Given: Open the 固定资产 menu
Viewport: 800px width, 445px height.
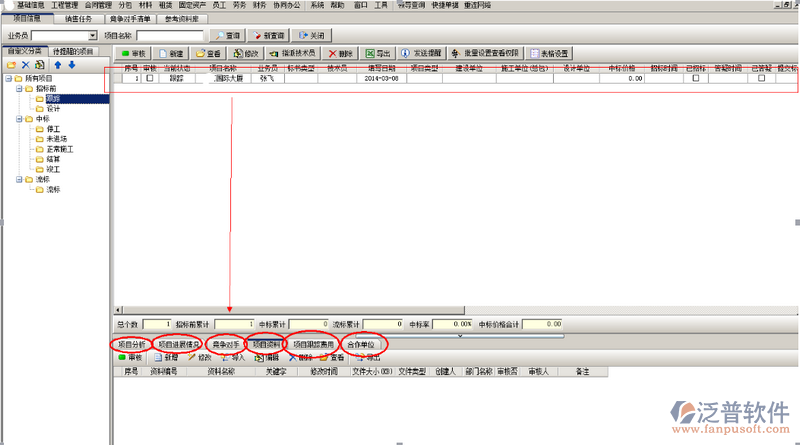Looking at the screenshot, I should coord(192,5).
